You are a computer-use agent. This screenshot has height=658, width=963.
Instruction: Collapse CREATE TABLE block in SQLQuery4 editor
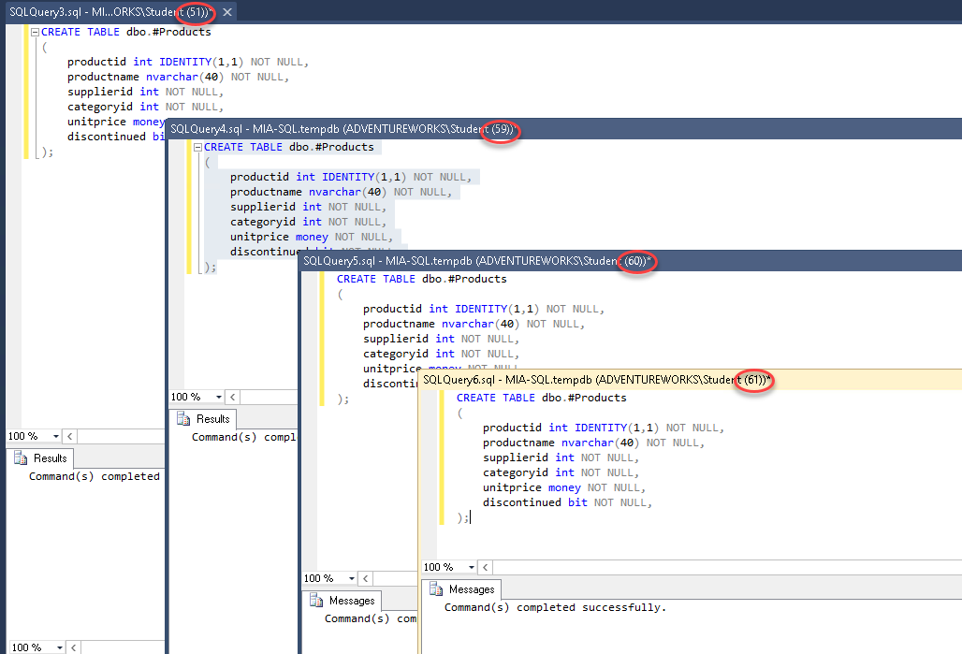(197, 147)
